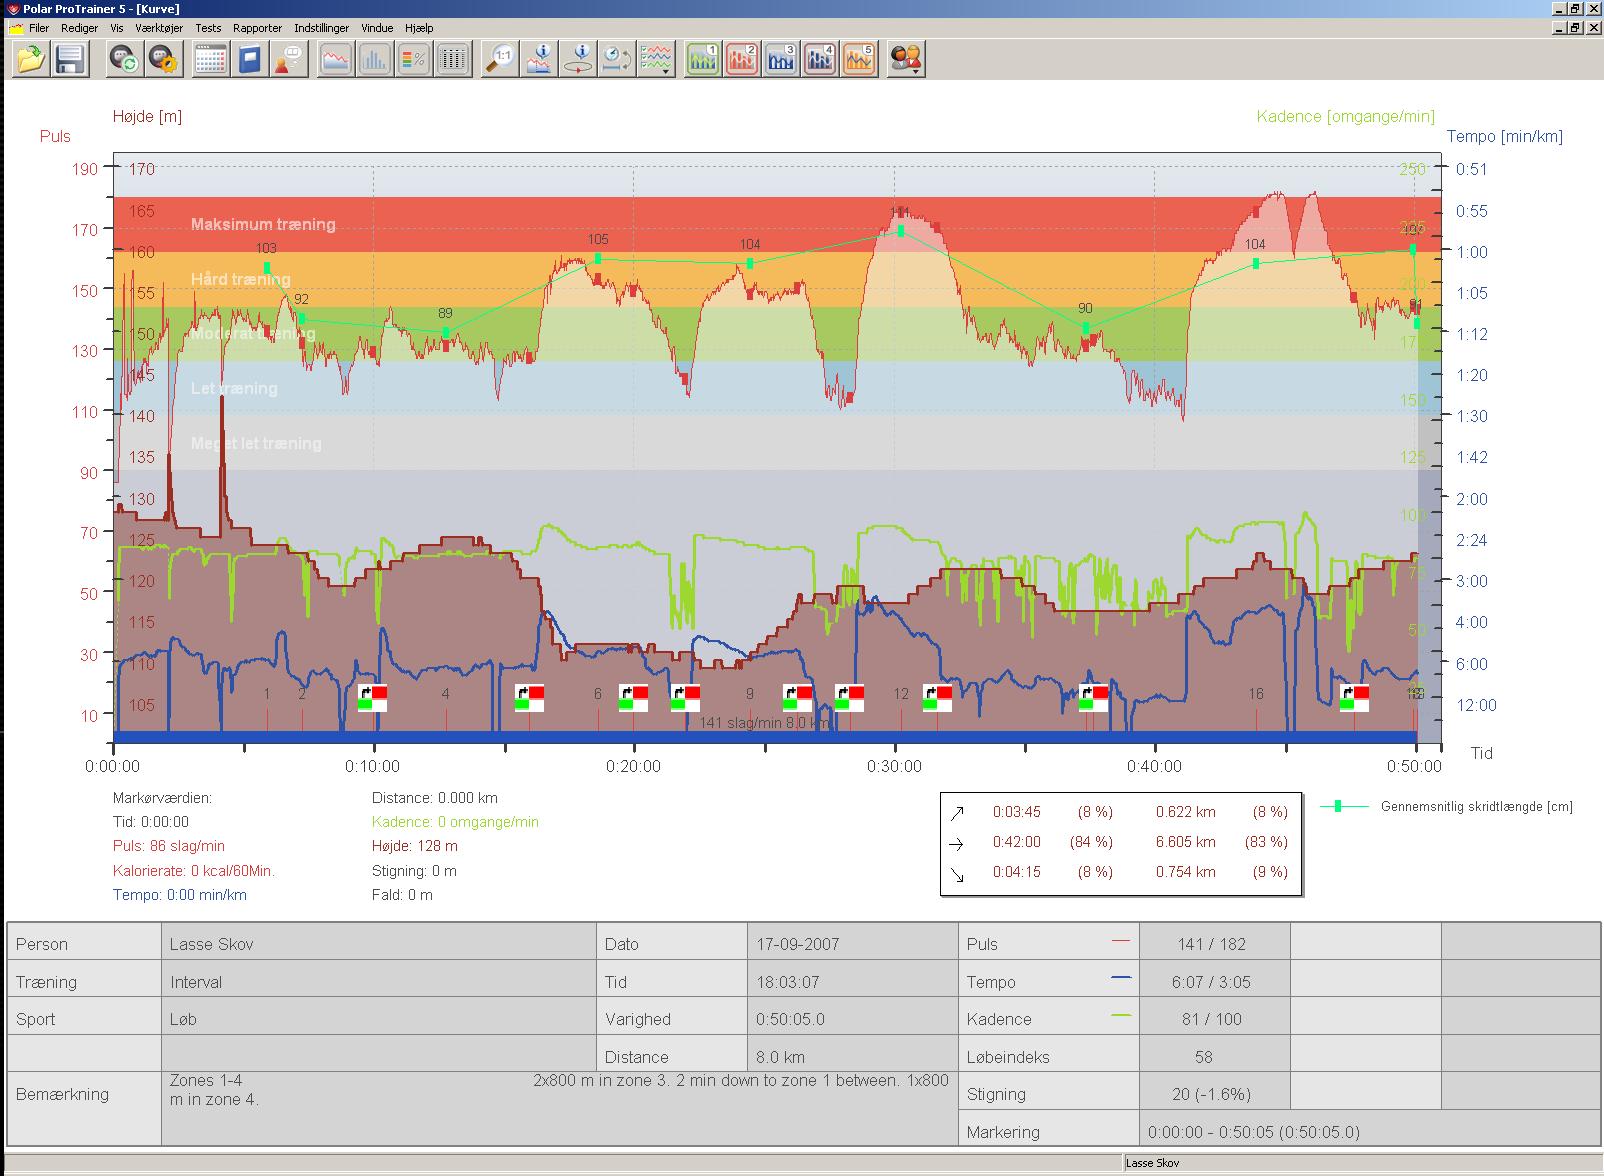Toggle the percentage zones view icon
The width and height of the screenshot is (1604, 1176).
[413, 59]
